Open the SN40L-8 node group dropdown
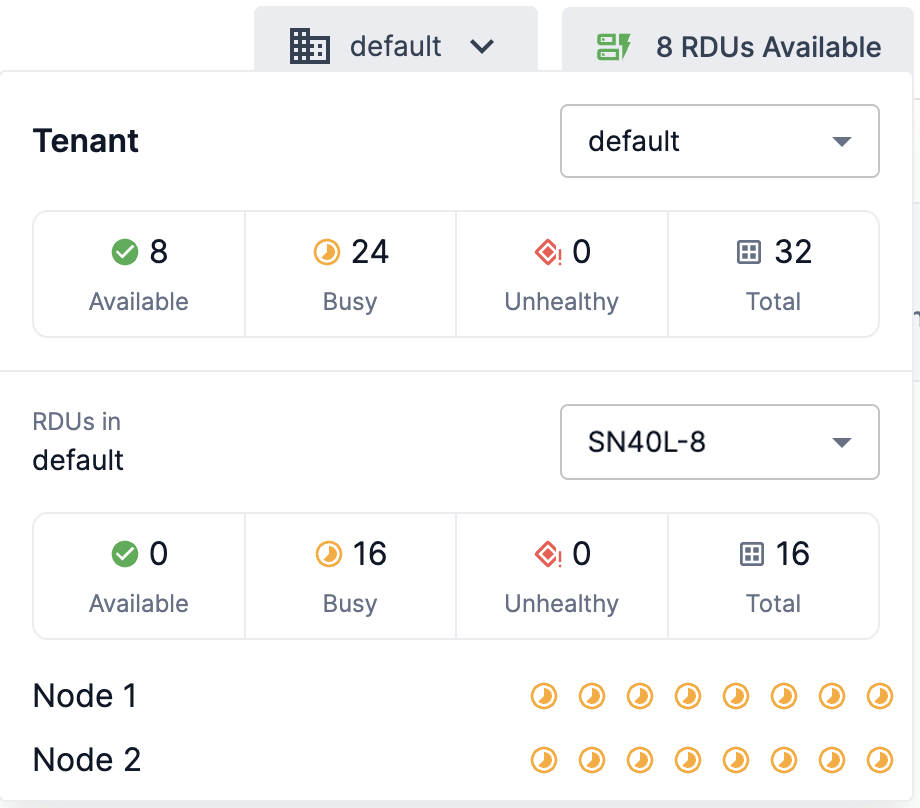Image resolution: width=920 pixels, height=808 pixels. pos(719,442)
